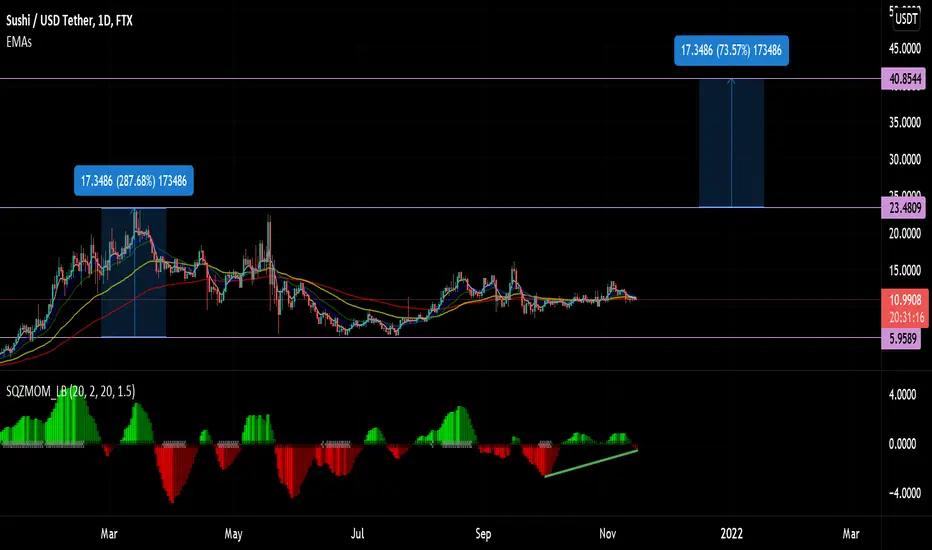Select the horizontal line at 40.8544
The height and width of the screenshot is (550, 932).
440,78
